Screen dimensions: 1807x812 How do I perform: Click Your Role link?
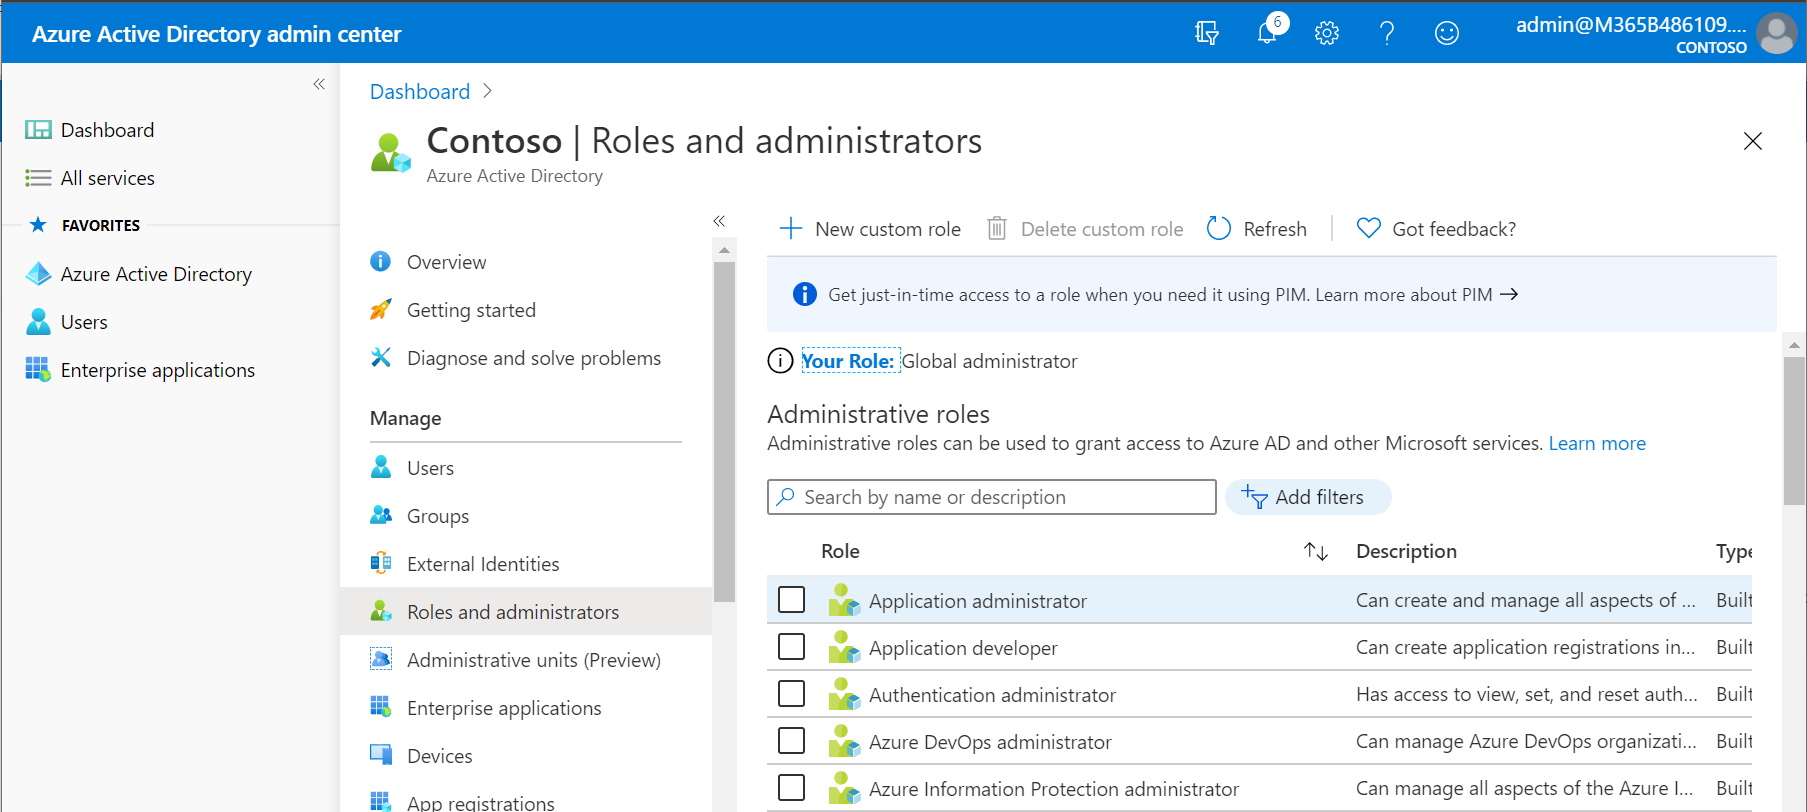(x=848, y=361)
